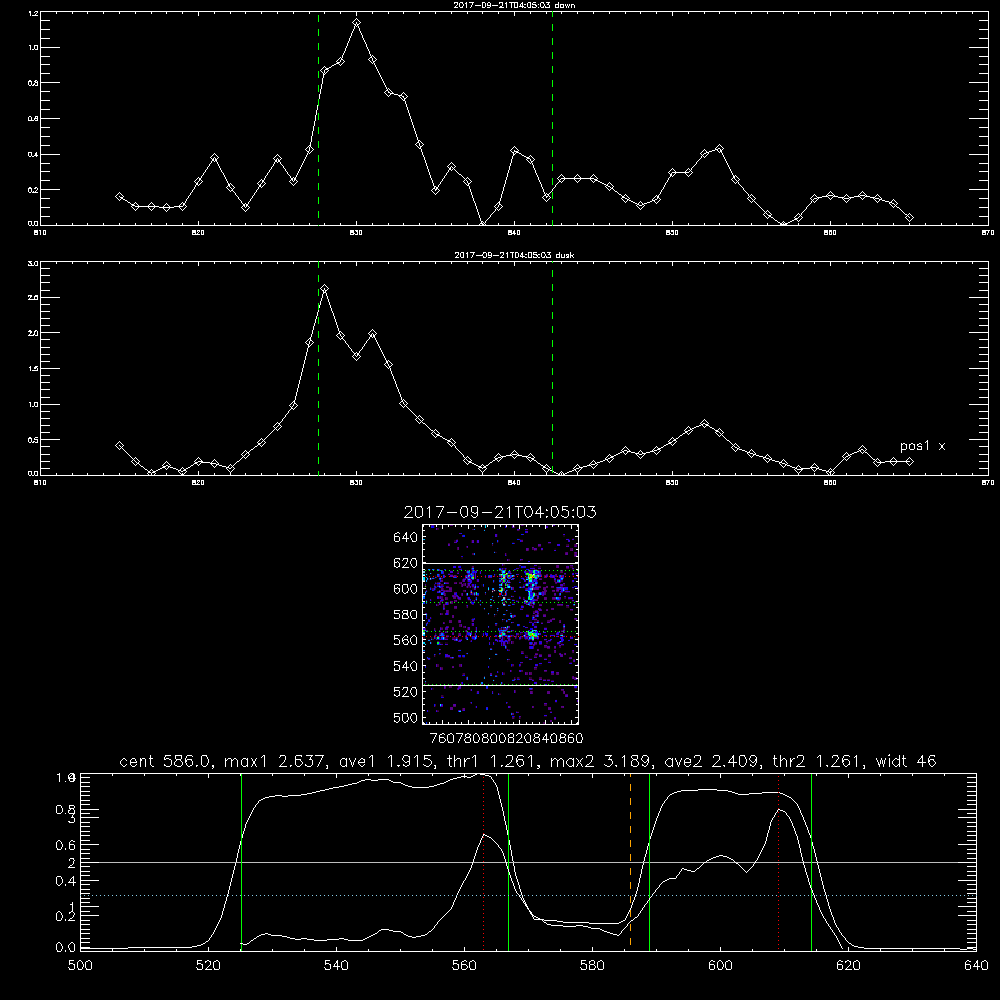Click the '600' x-axis label of bottom plot
This screenshot has height=1000, width=1000.
720,966
